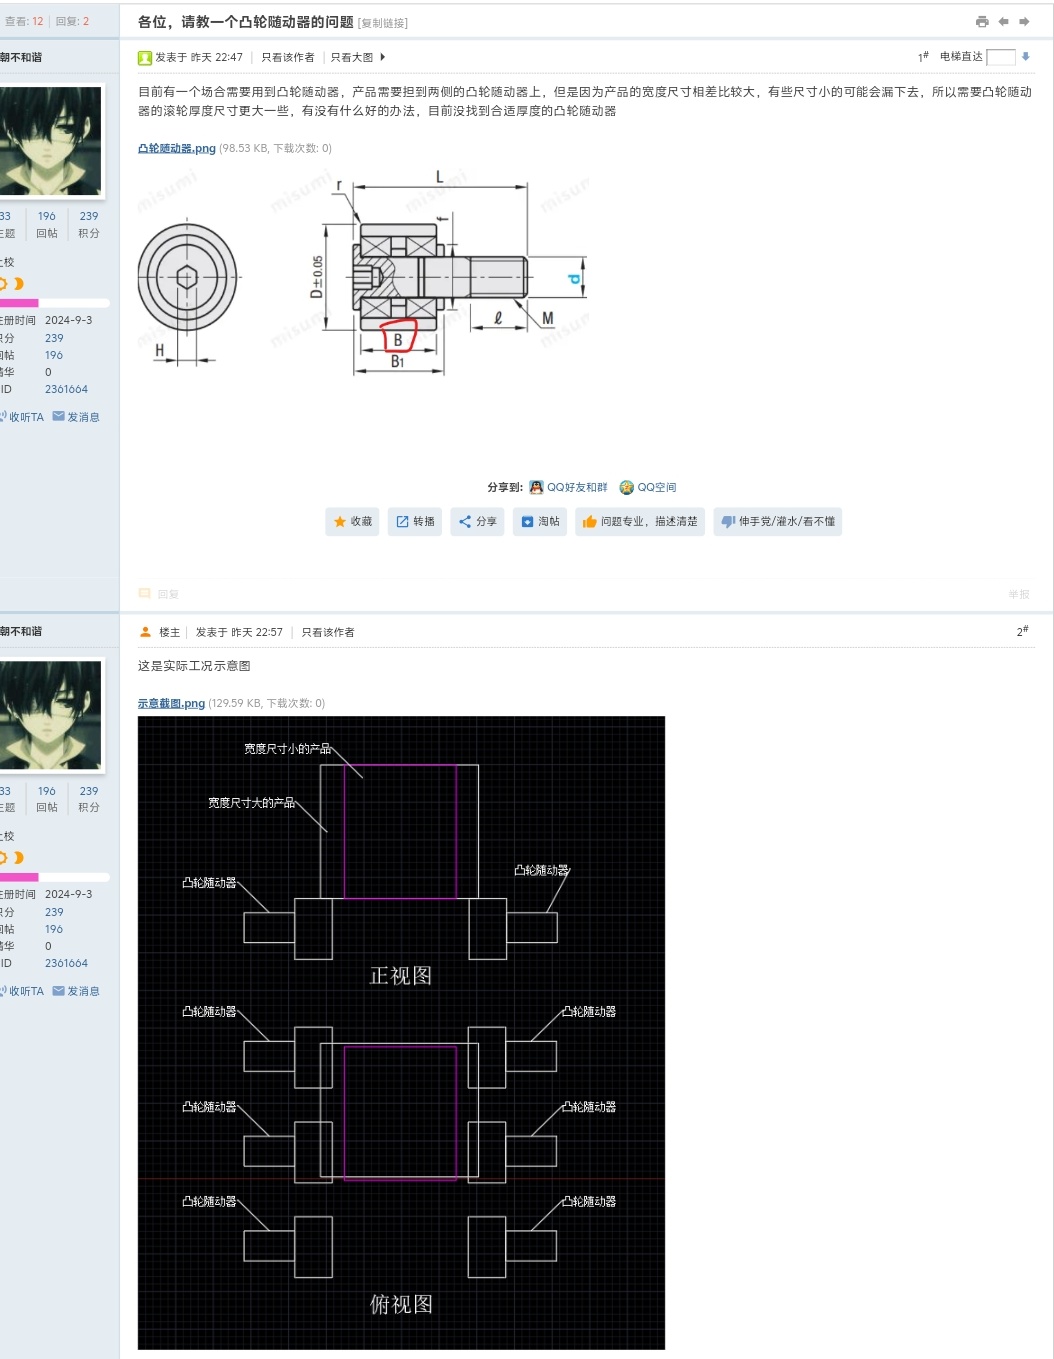Viewport: 1054px width, 1359px height.
Task: Click the print icon in the thread header
Action: (981, 22)
